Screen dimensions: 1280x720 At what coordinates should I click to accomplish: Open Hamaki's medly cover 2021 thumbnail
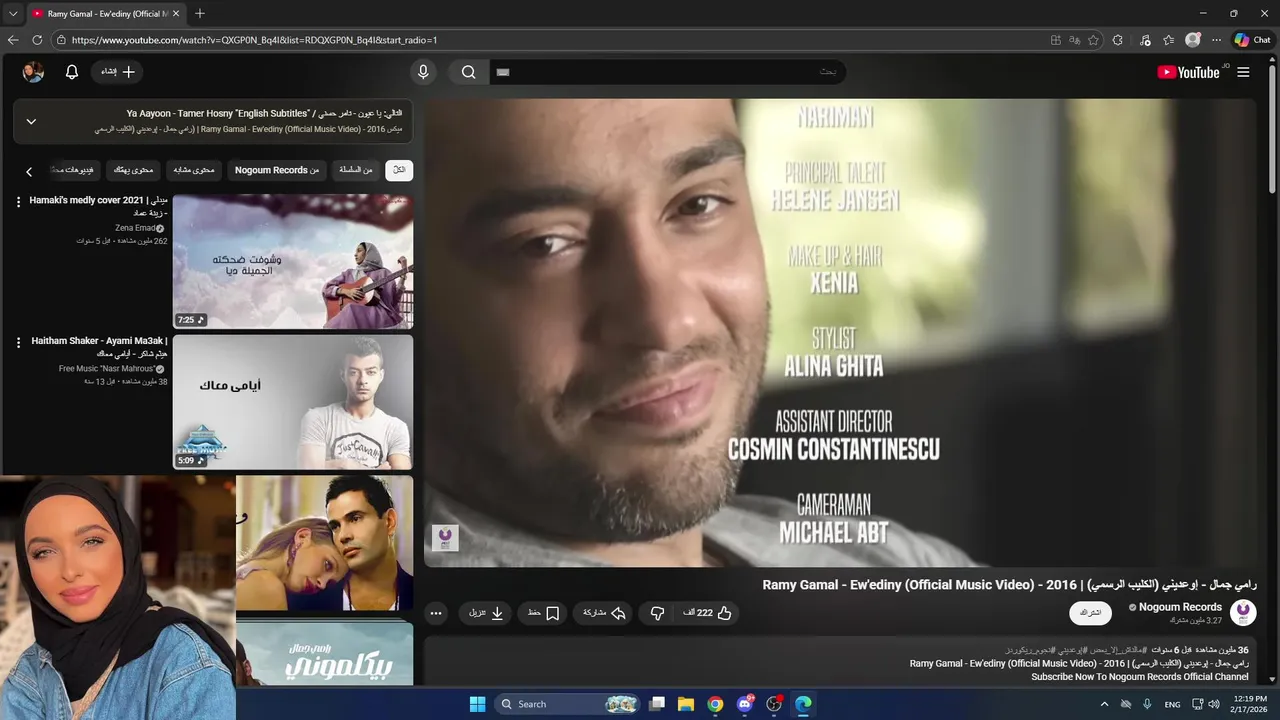tap(293, 262)
